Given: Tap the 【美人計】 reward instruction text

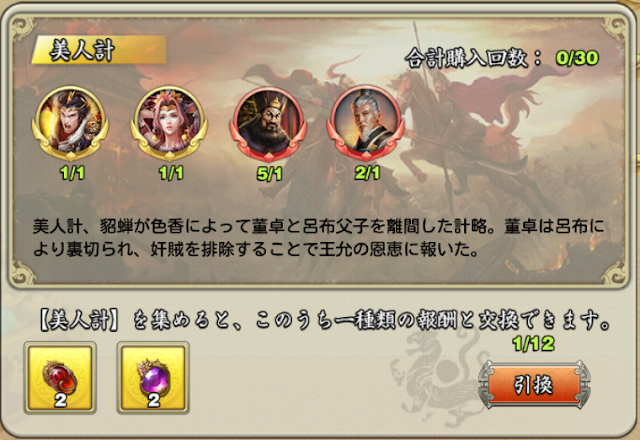Looking at the screenshot, I should (x=324, y=320).
